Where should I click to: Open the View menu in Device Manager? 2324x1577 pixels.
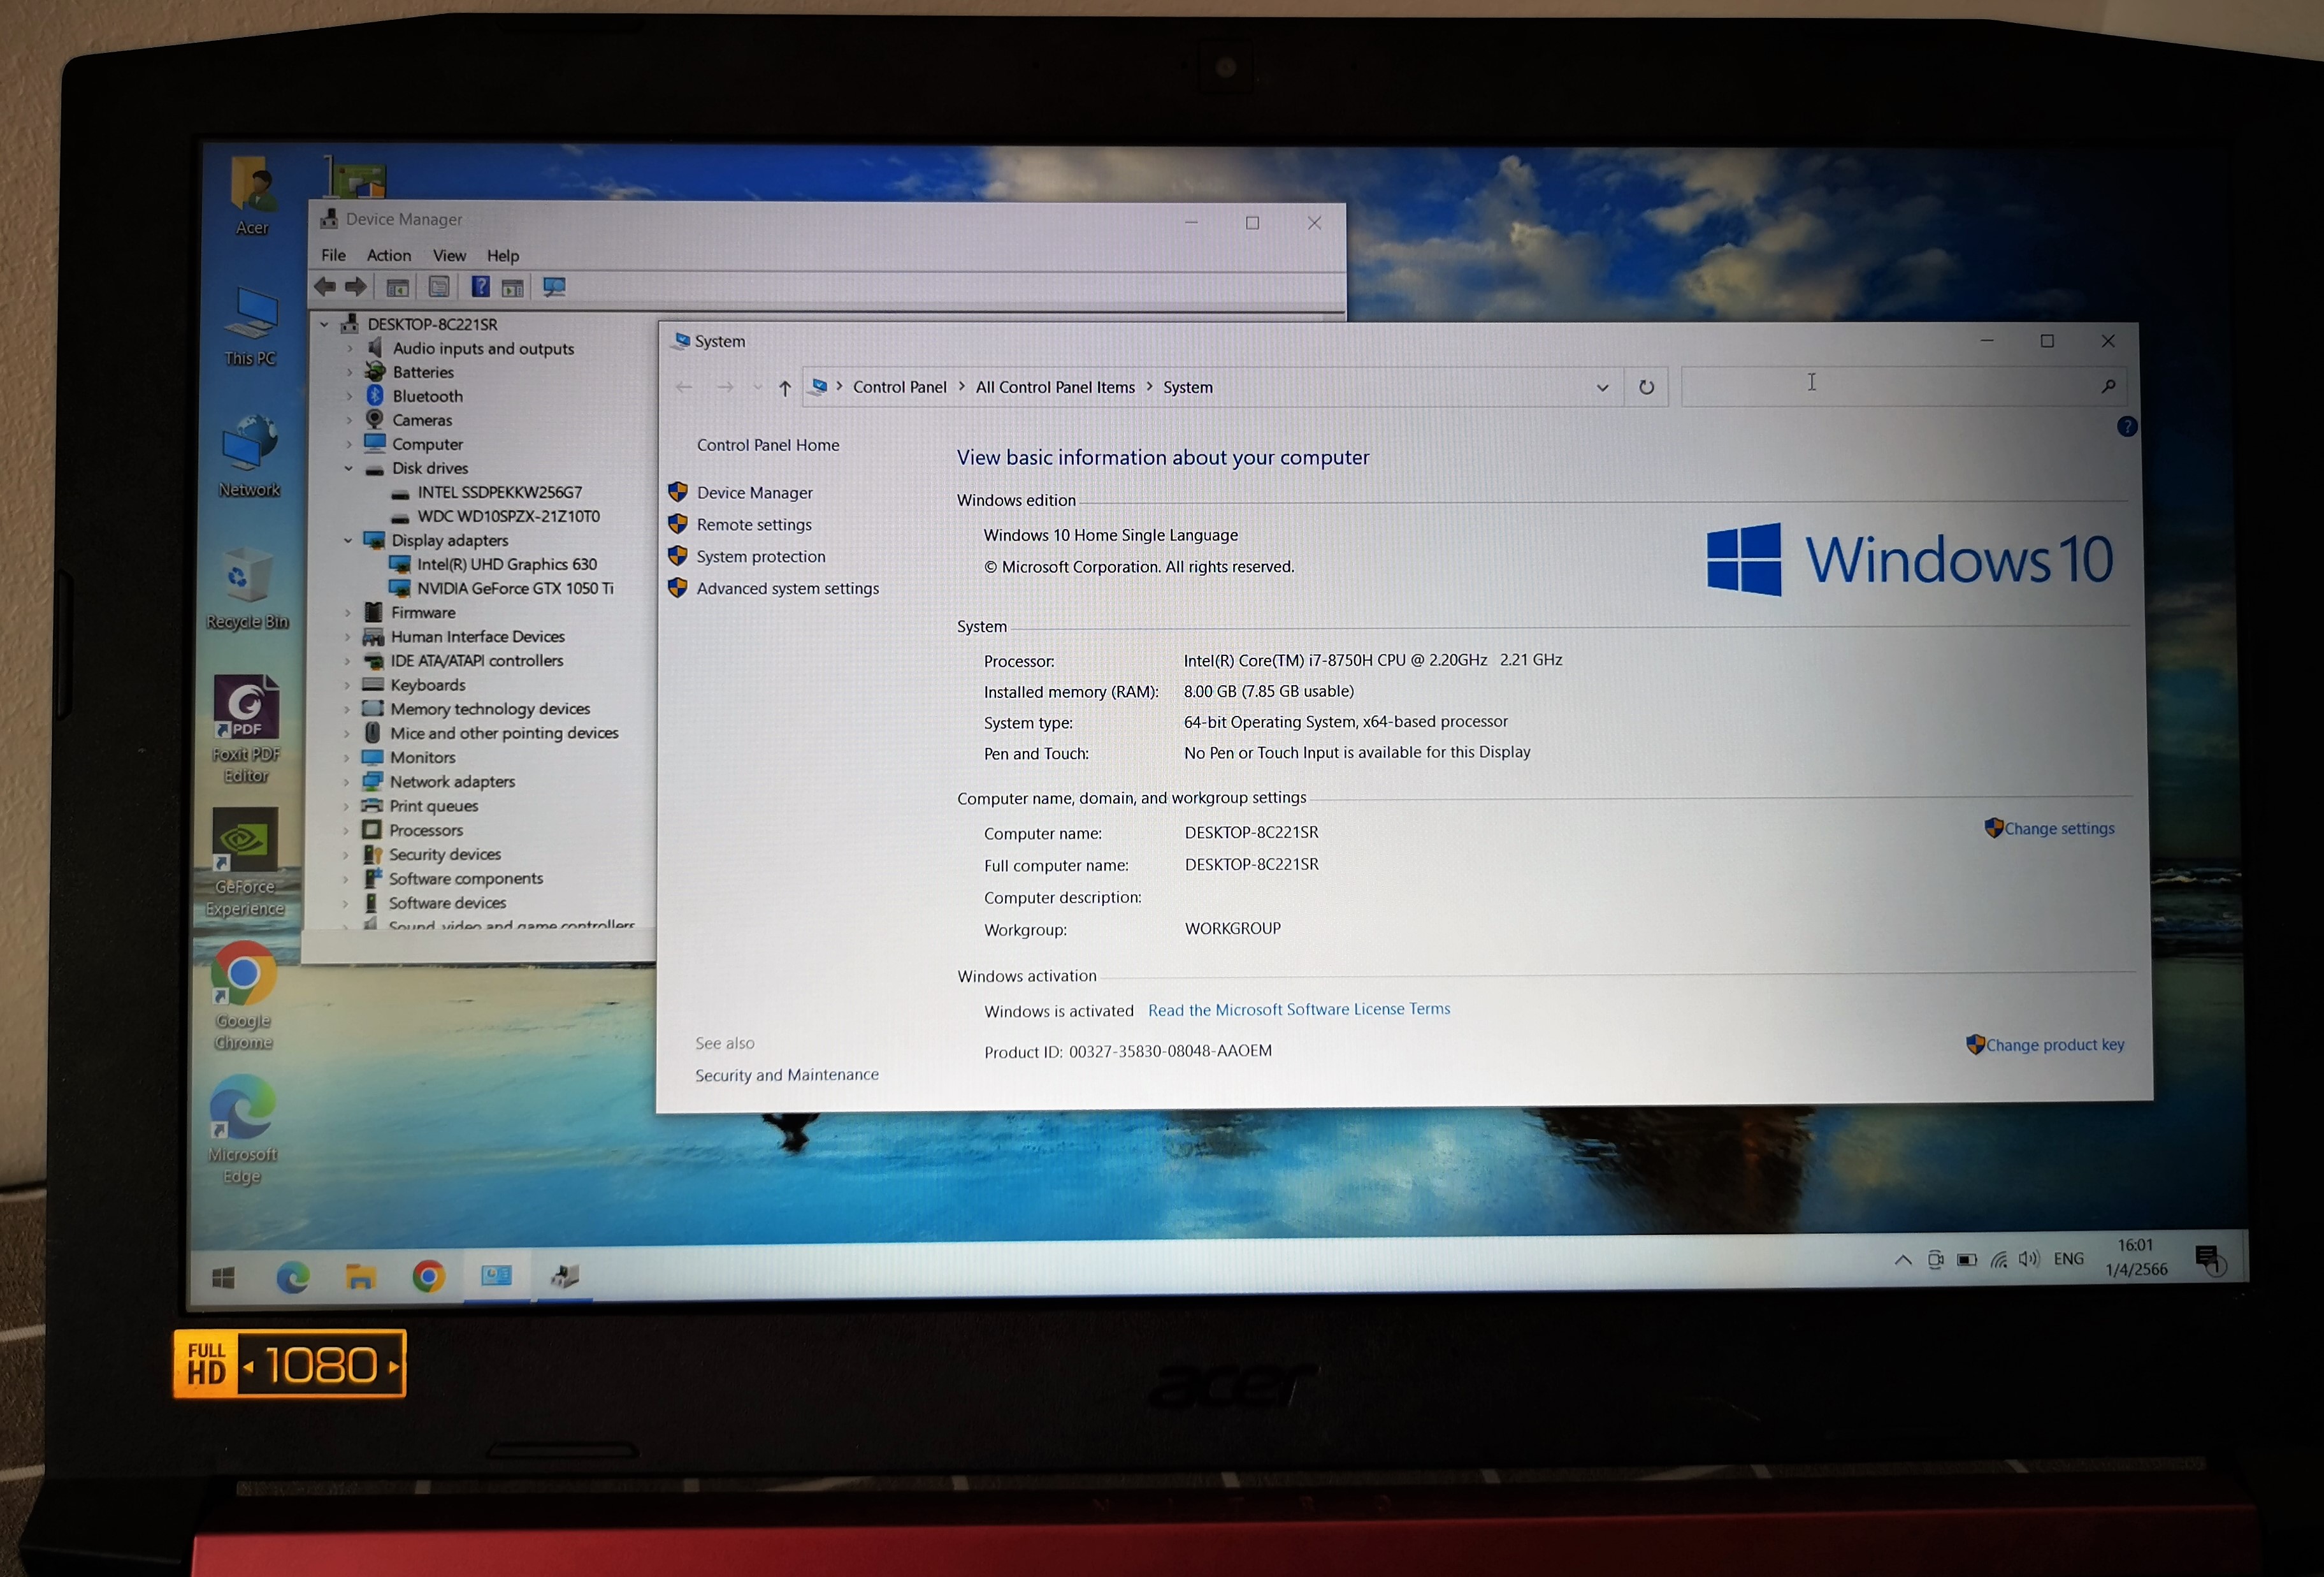tap(449, 255)
